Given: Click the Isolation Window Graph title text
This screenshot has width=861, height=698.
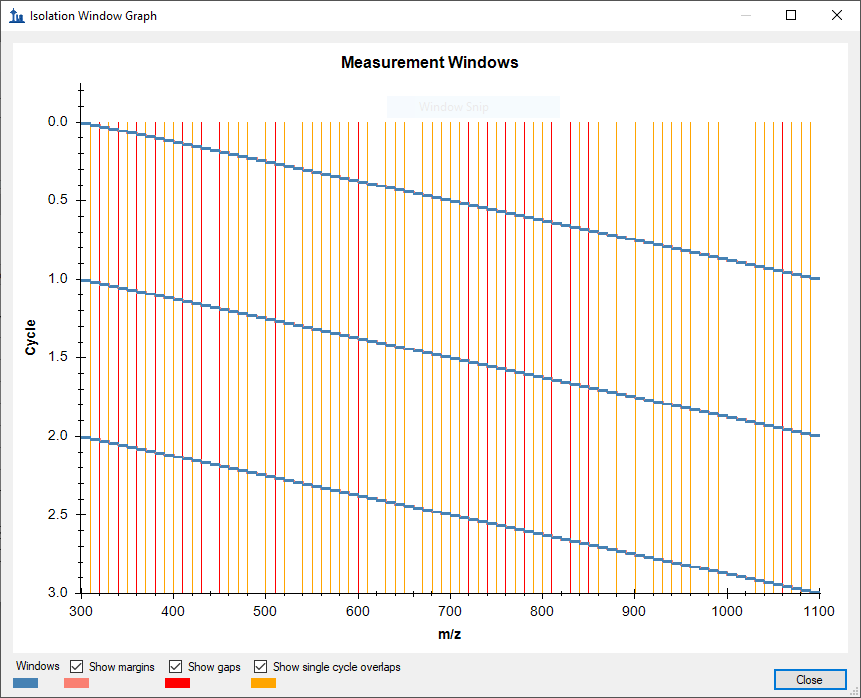Looking at the screenshot, I should [93, 16].
